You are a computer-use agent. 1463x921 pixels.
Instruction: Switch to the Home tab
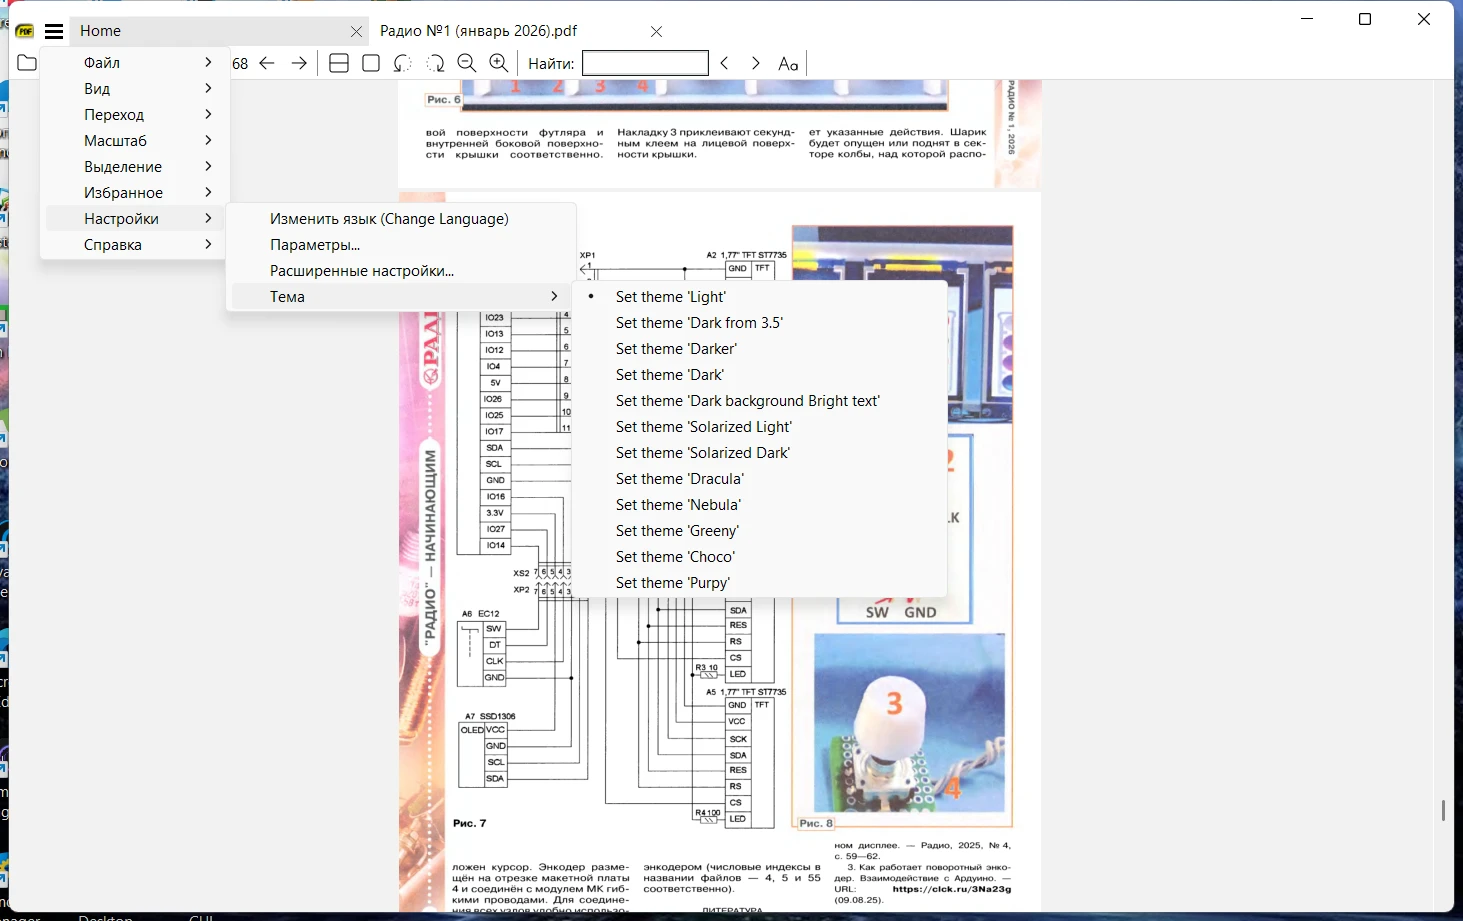click(x=101, y=31)
